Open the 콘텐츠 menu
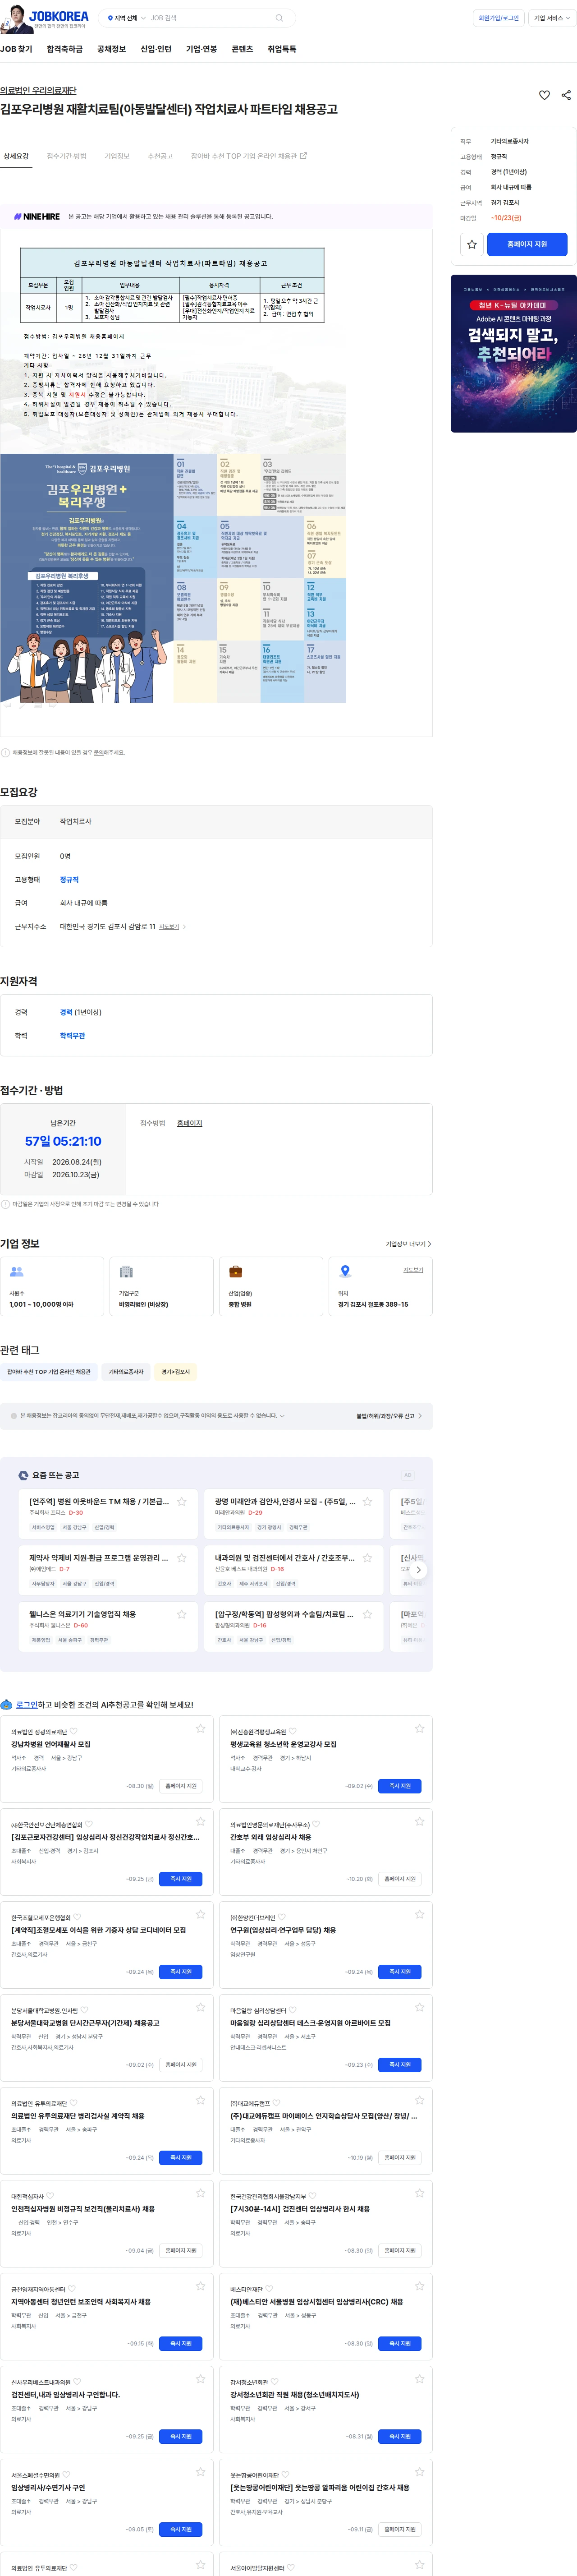Image resolution: width=577 pixels, height=2576 pixels. [242, 49]
